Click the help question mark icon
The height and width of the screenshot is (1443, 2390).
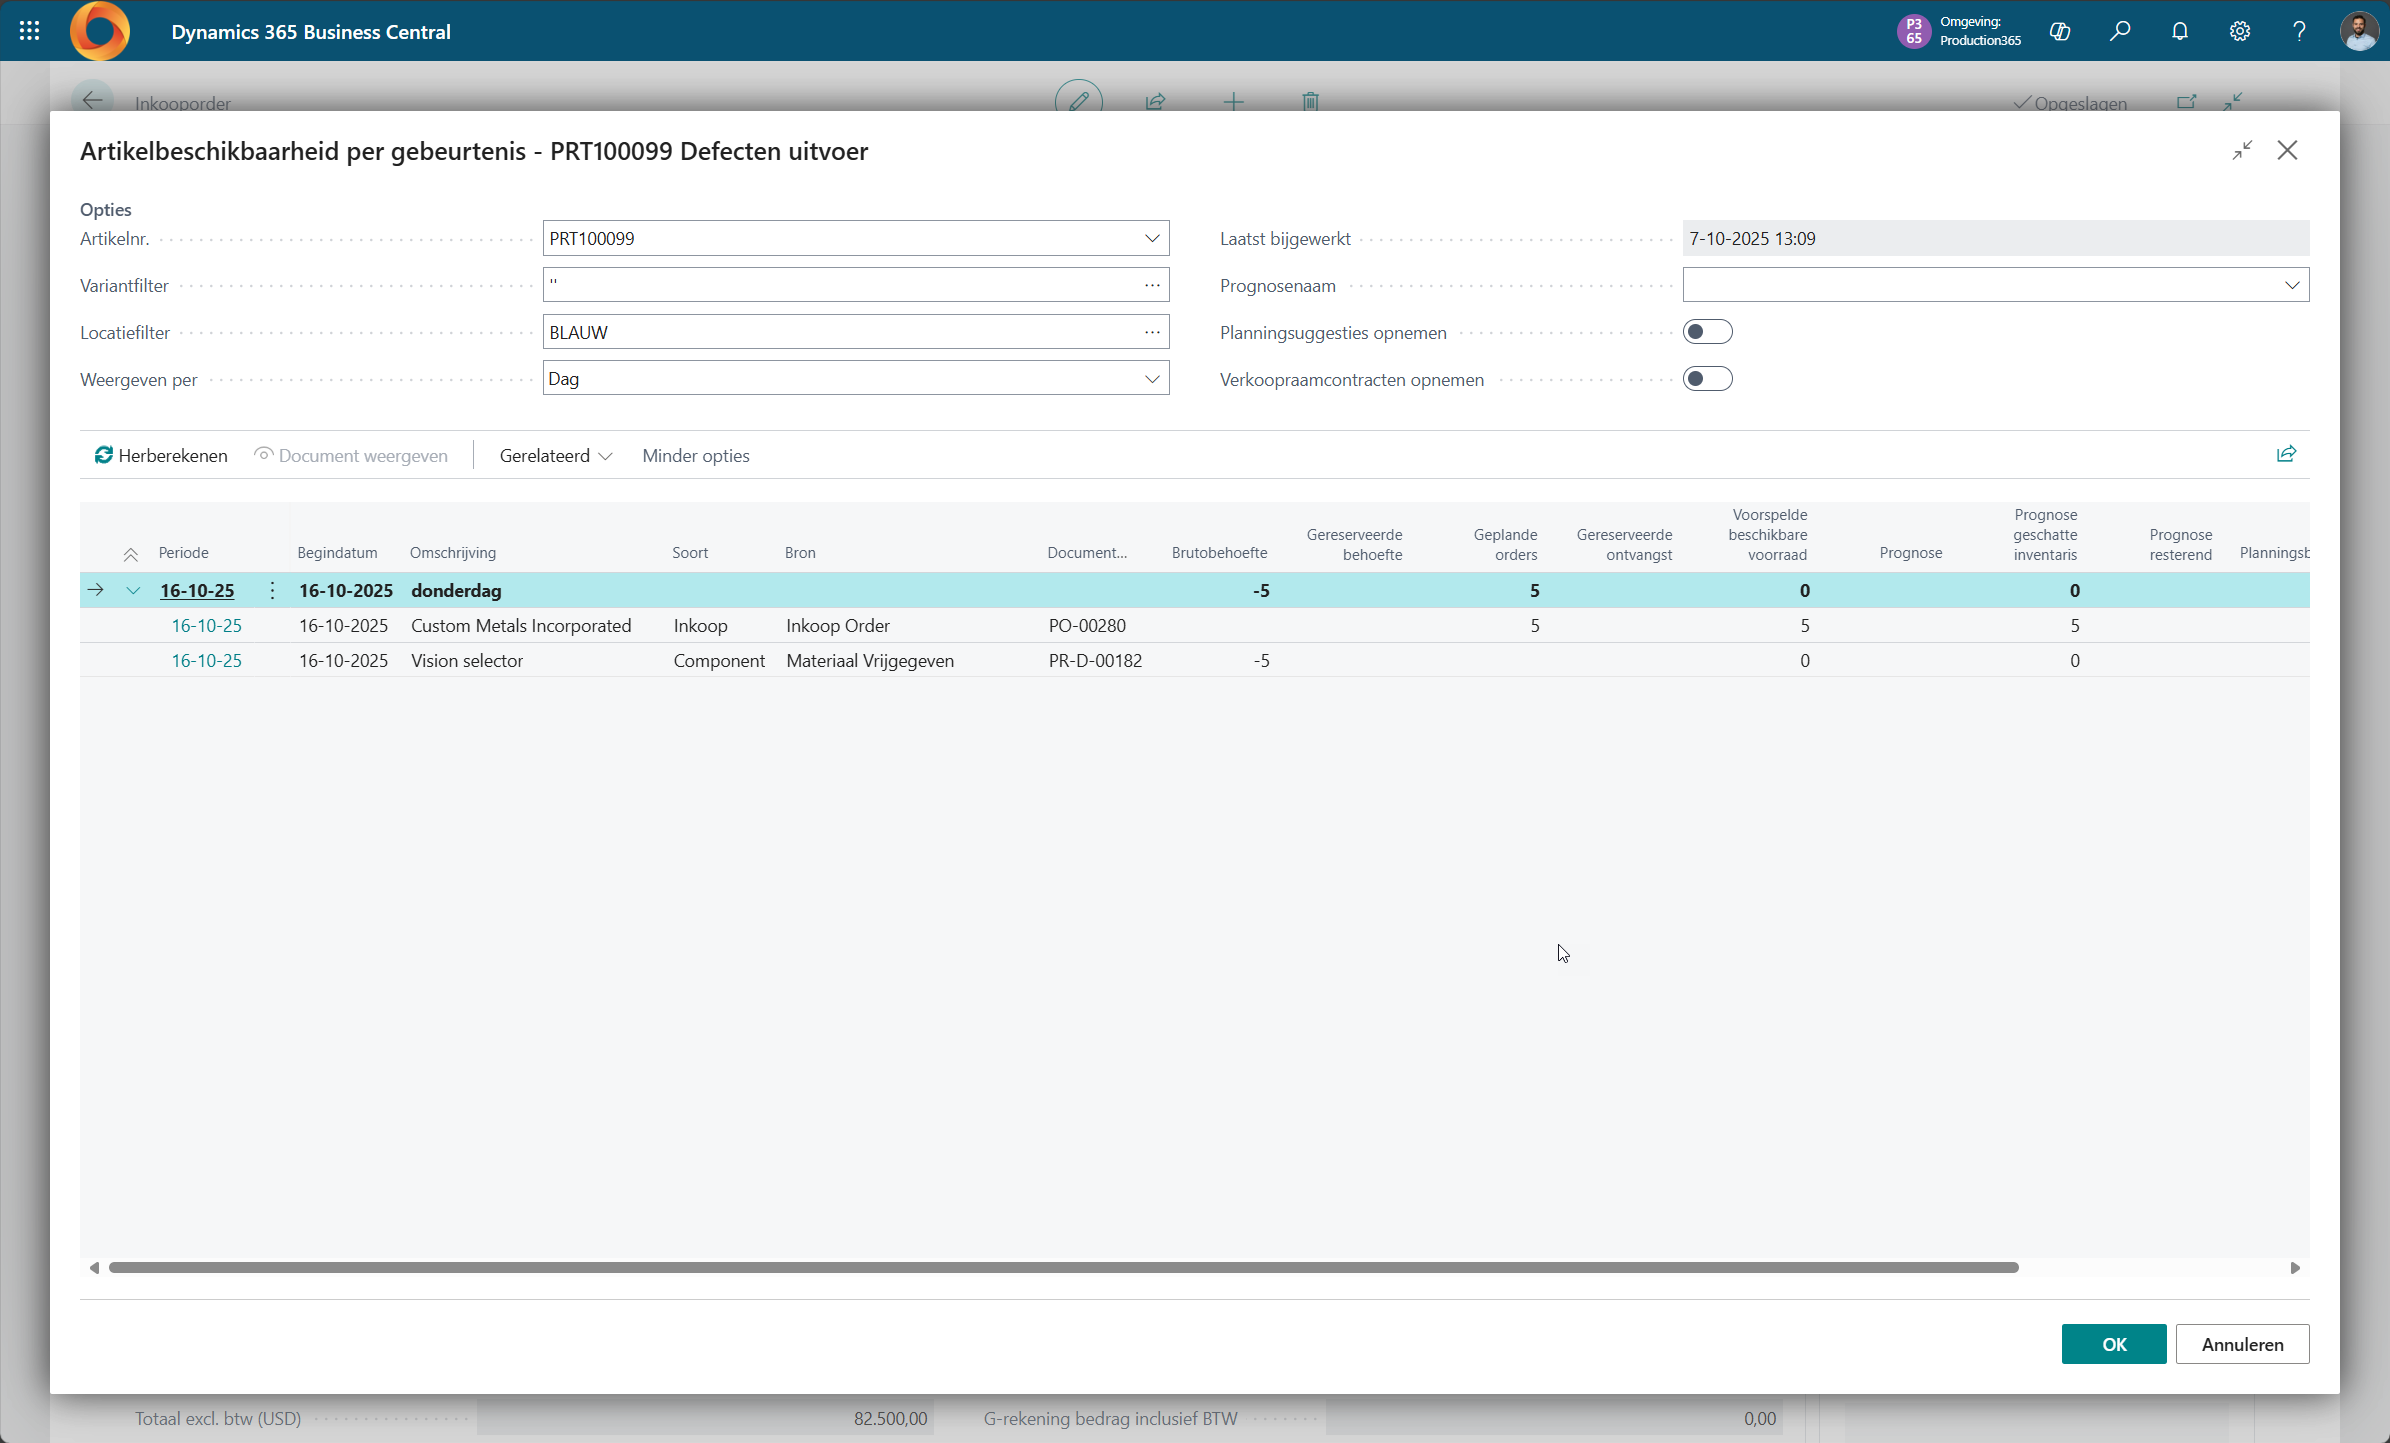tap(2299, 31)
